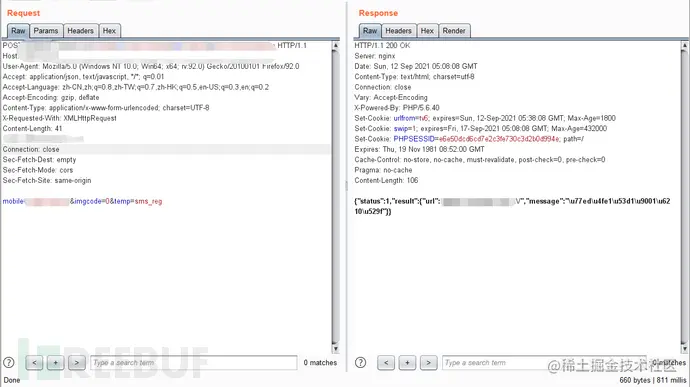Open the Request Headers tab
This screenshot has height=387, width=690.
coord(81,31)
